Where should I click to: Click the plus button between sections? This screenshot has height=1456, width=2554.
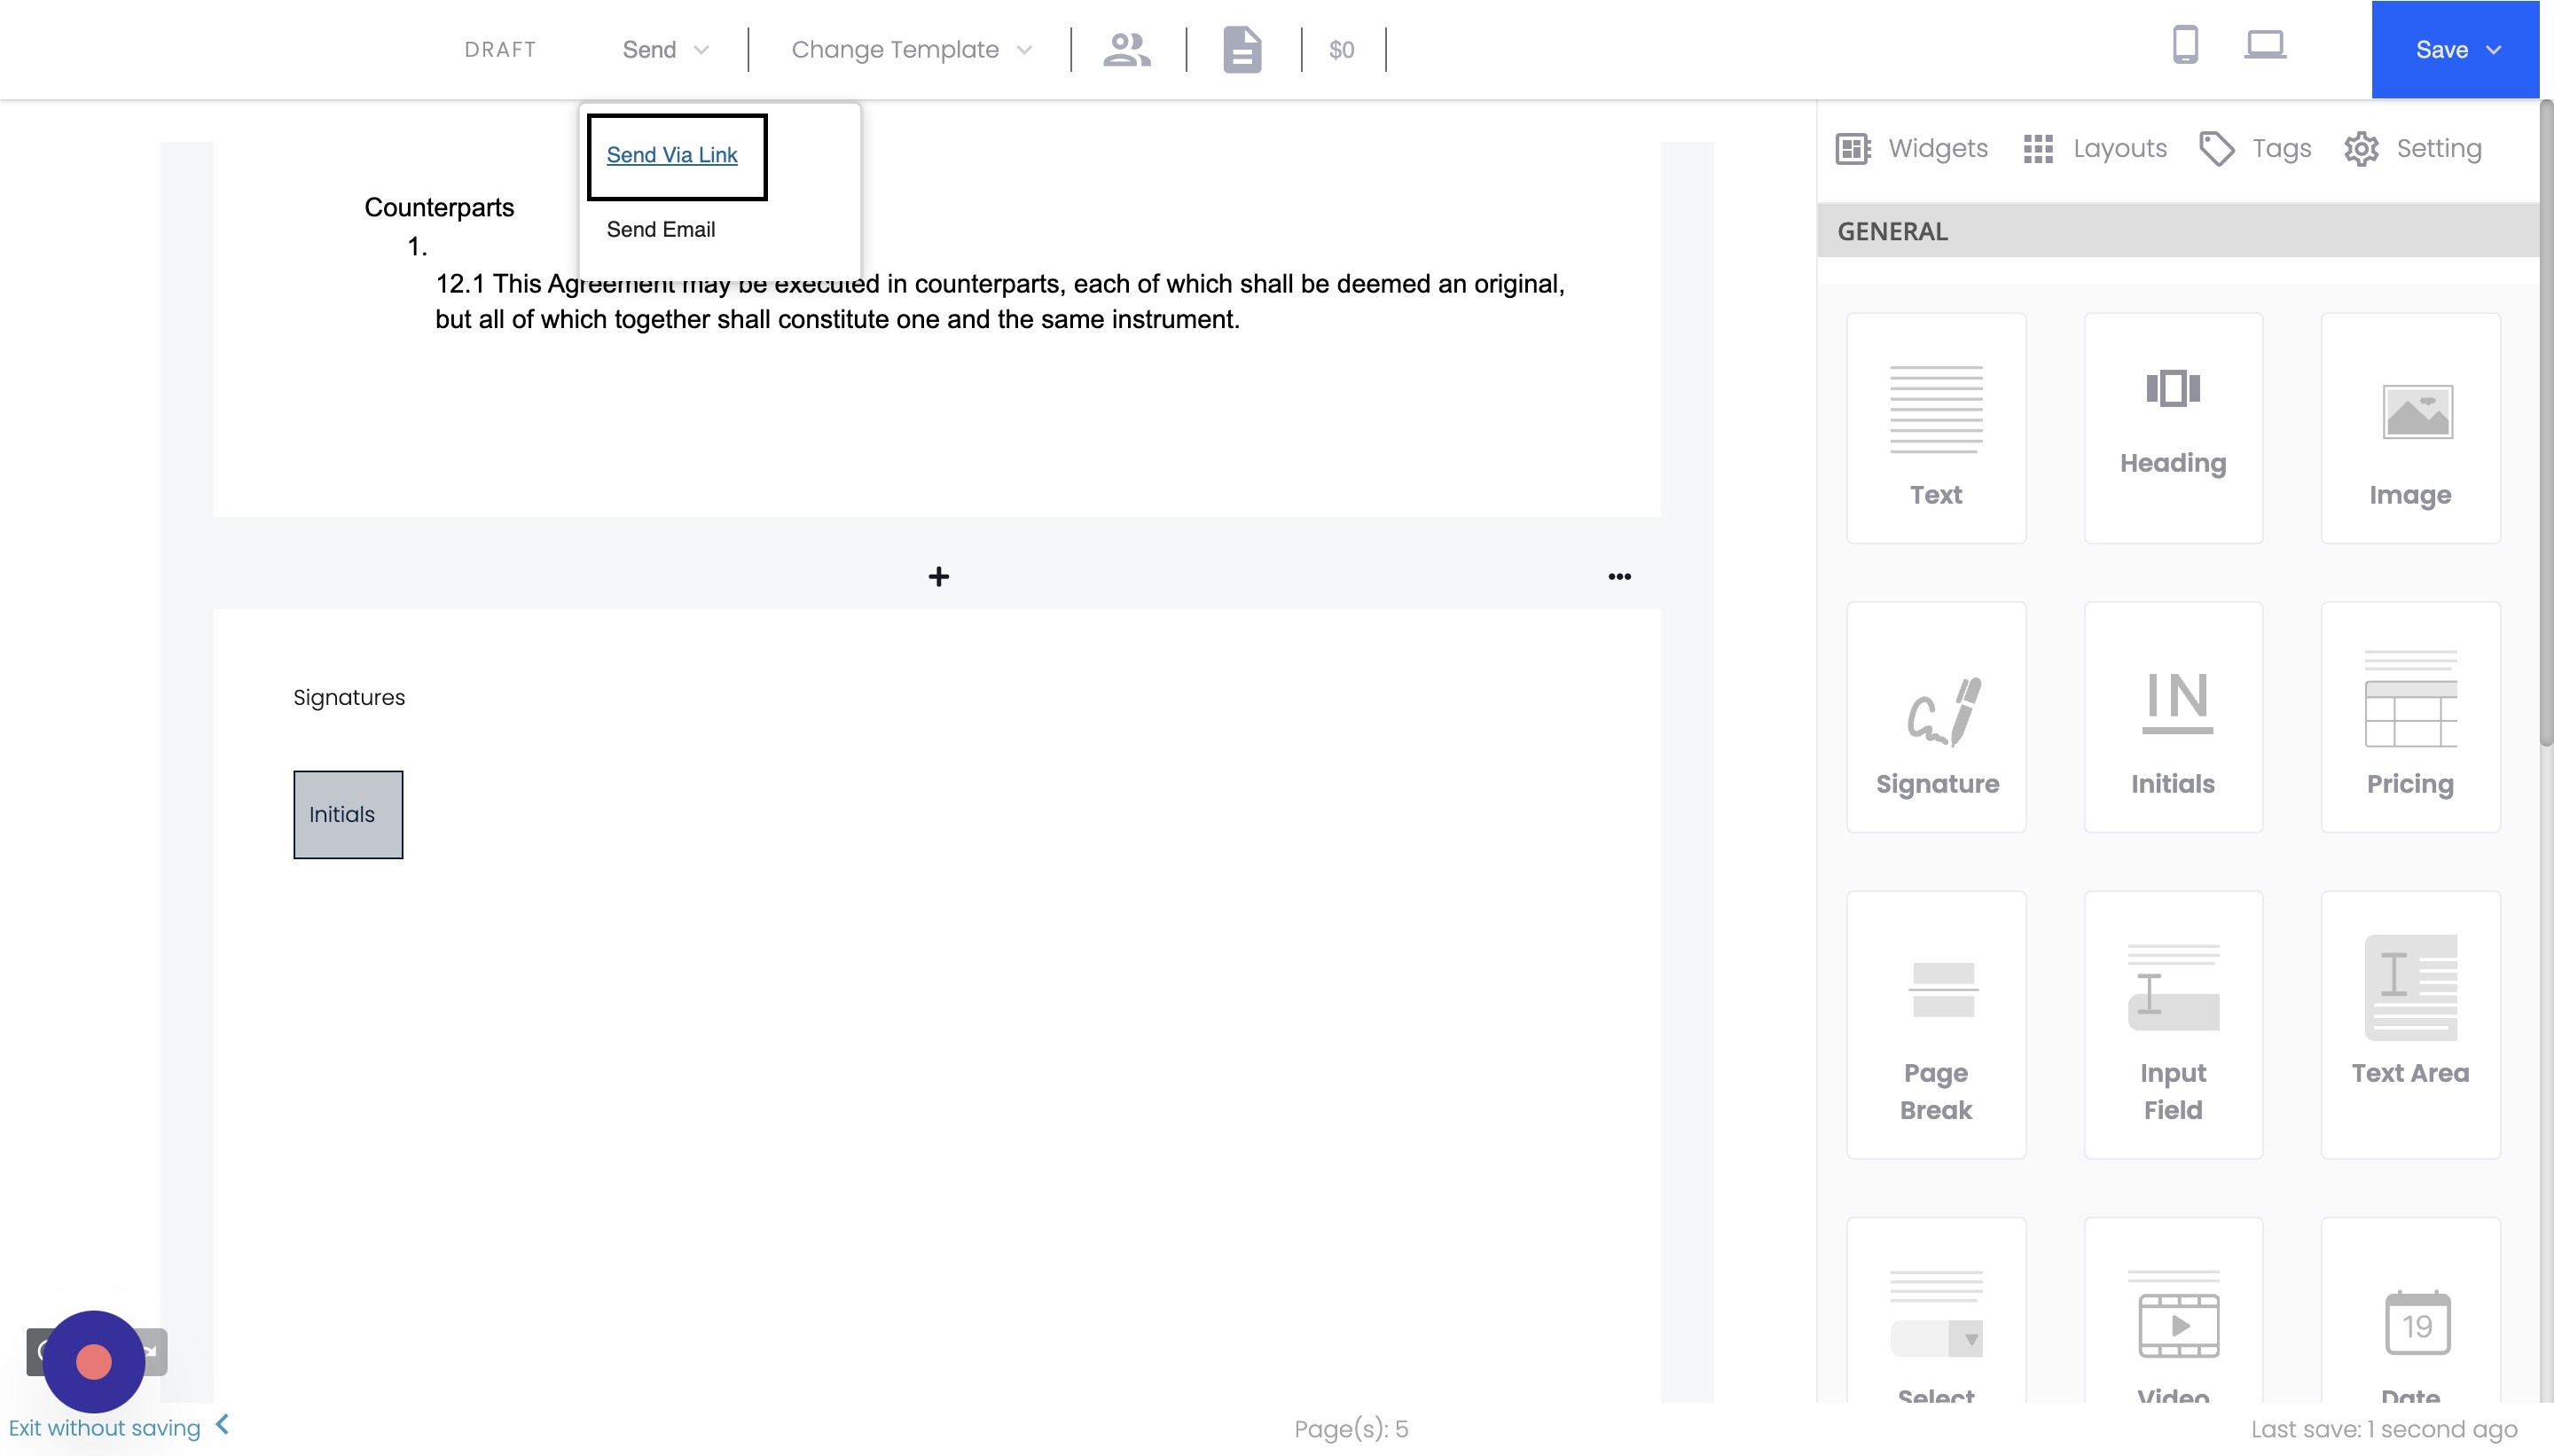tap(938, 576)
